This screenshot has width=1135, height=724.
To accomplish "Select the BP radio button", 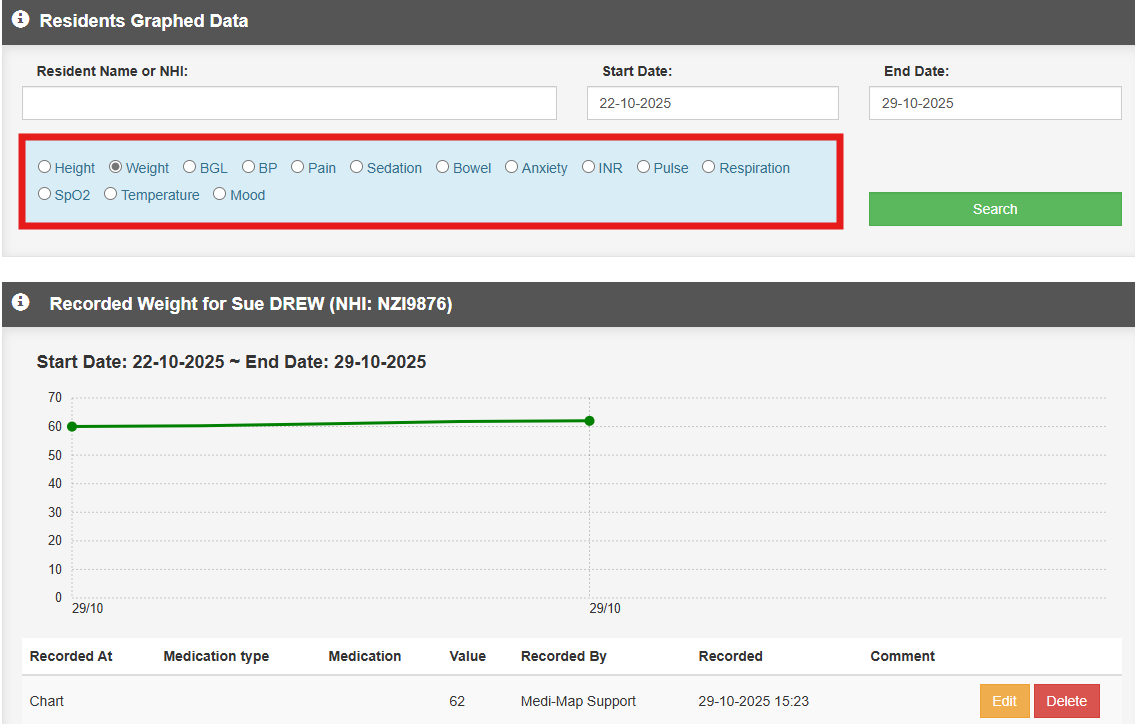I will click(249, 168).
